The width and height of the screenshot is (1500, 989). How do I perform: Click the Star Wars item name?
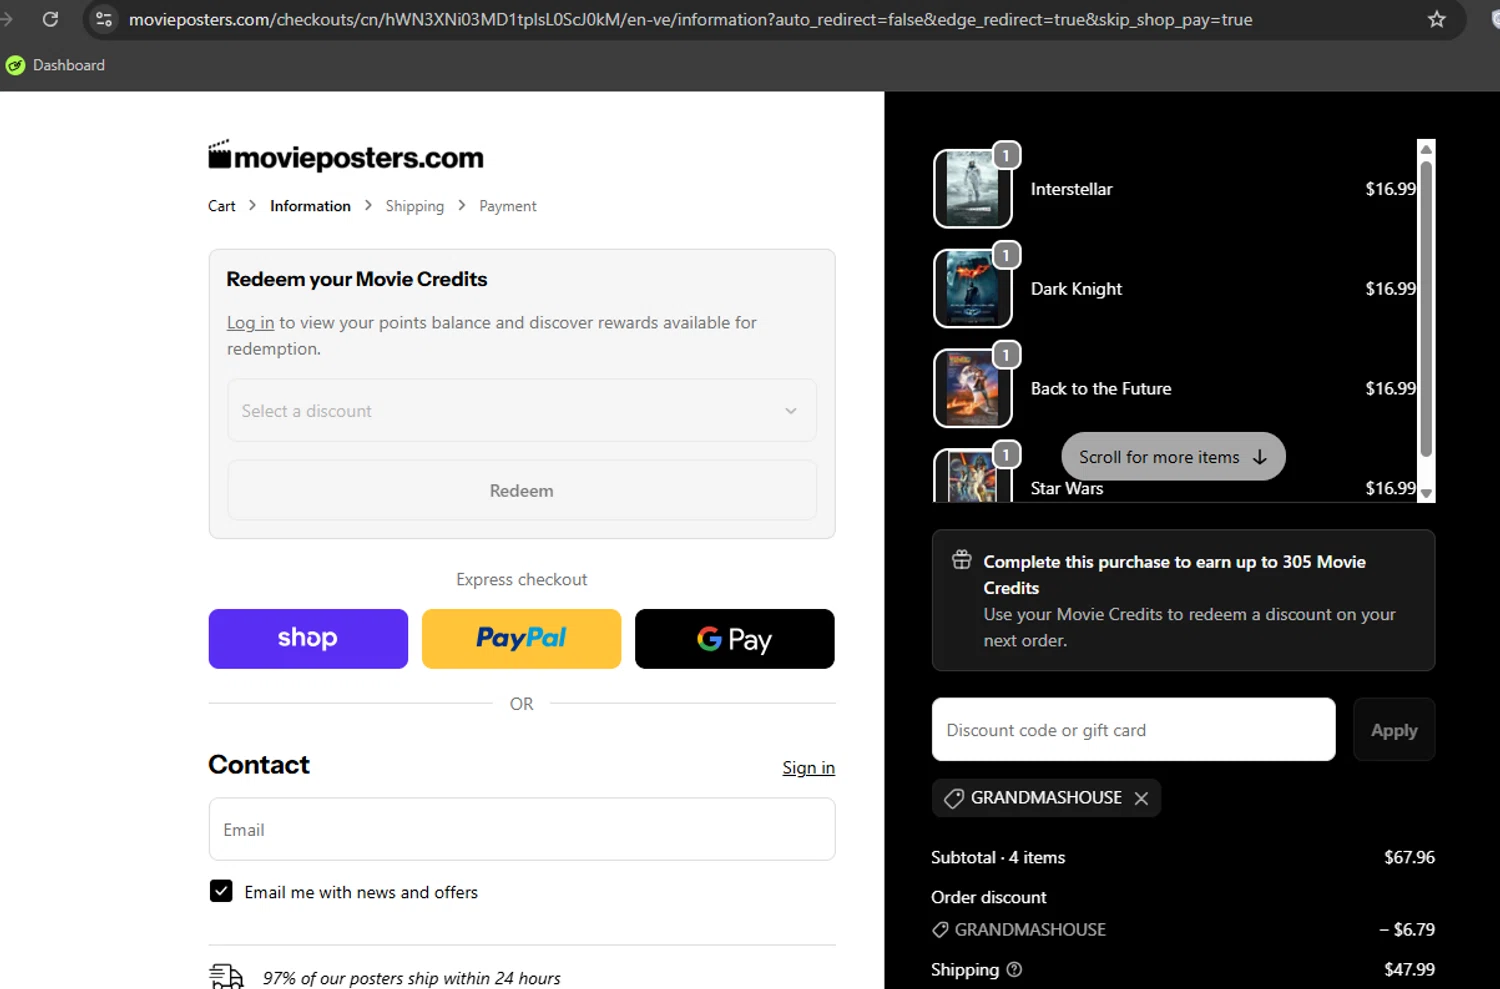pos(1067,488)
